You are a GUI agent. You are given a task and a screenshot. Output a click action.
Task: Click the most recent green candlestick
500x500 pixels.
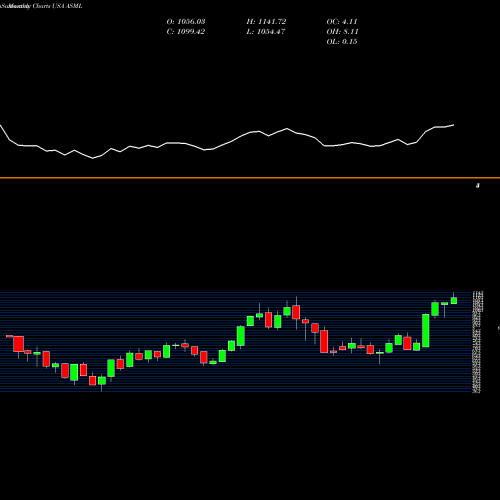454,300
